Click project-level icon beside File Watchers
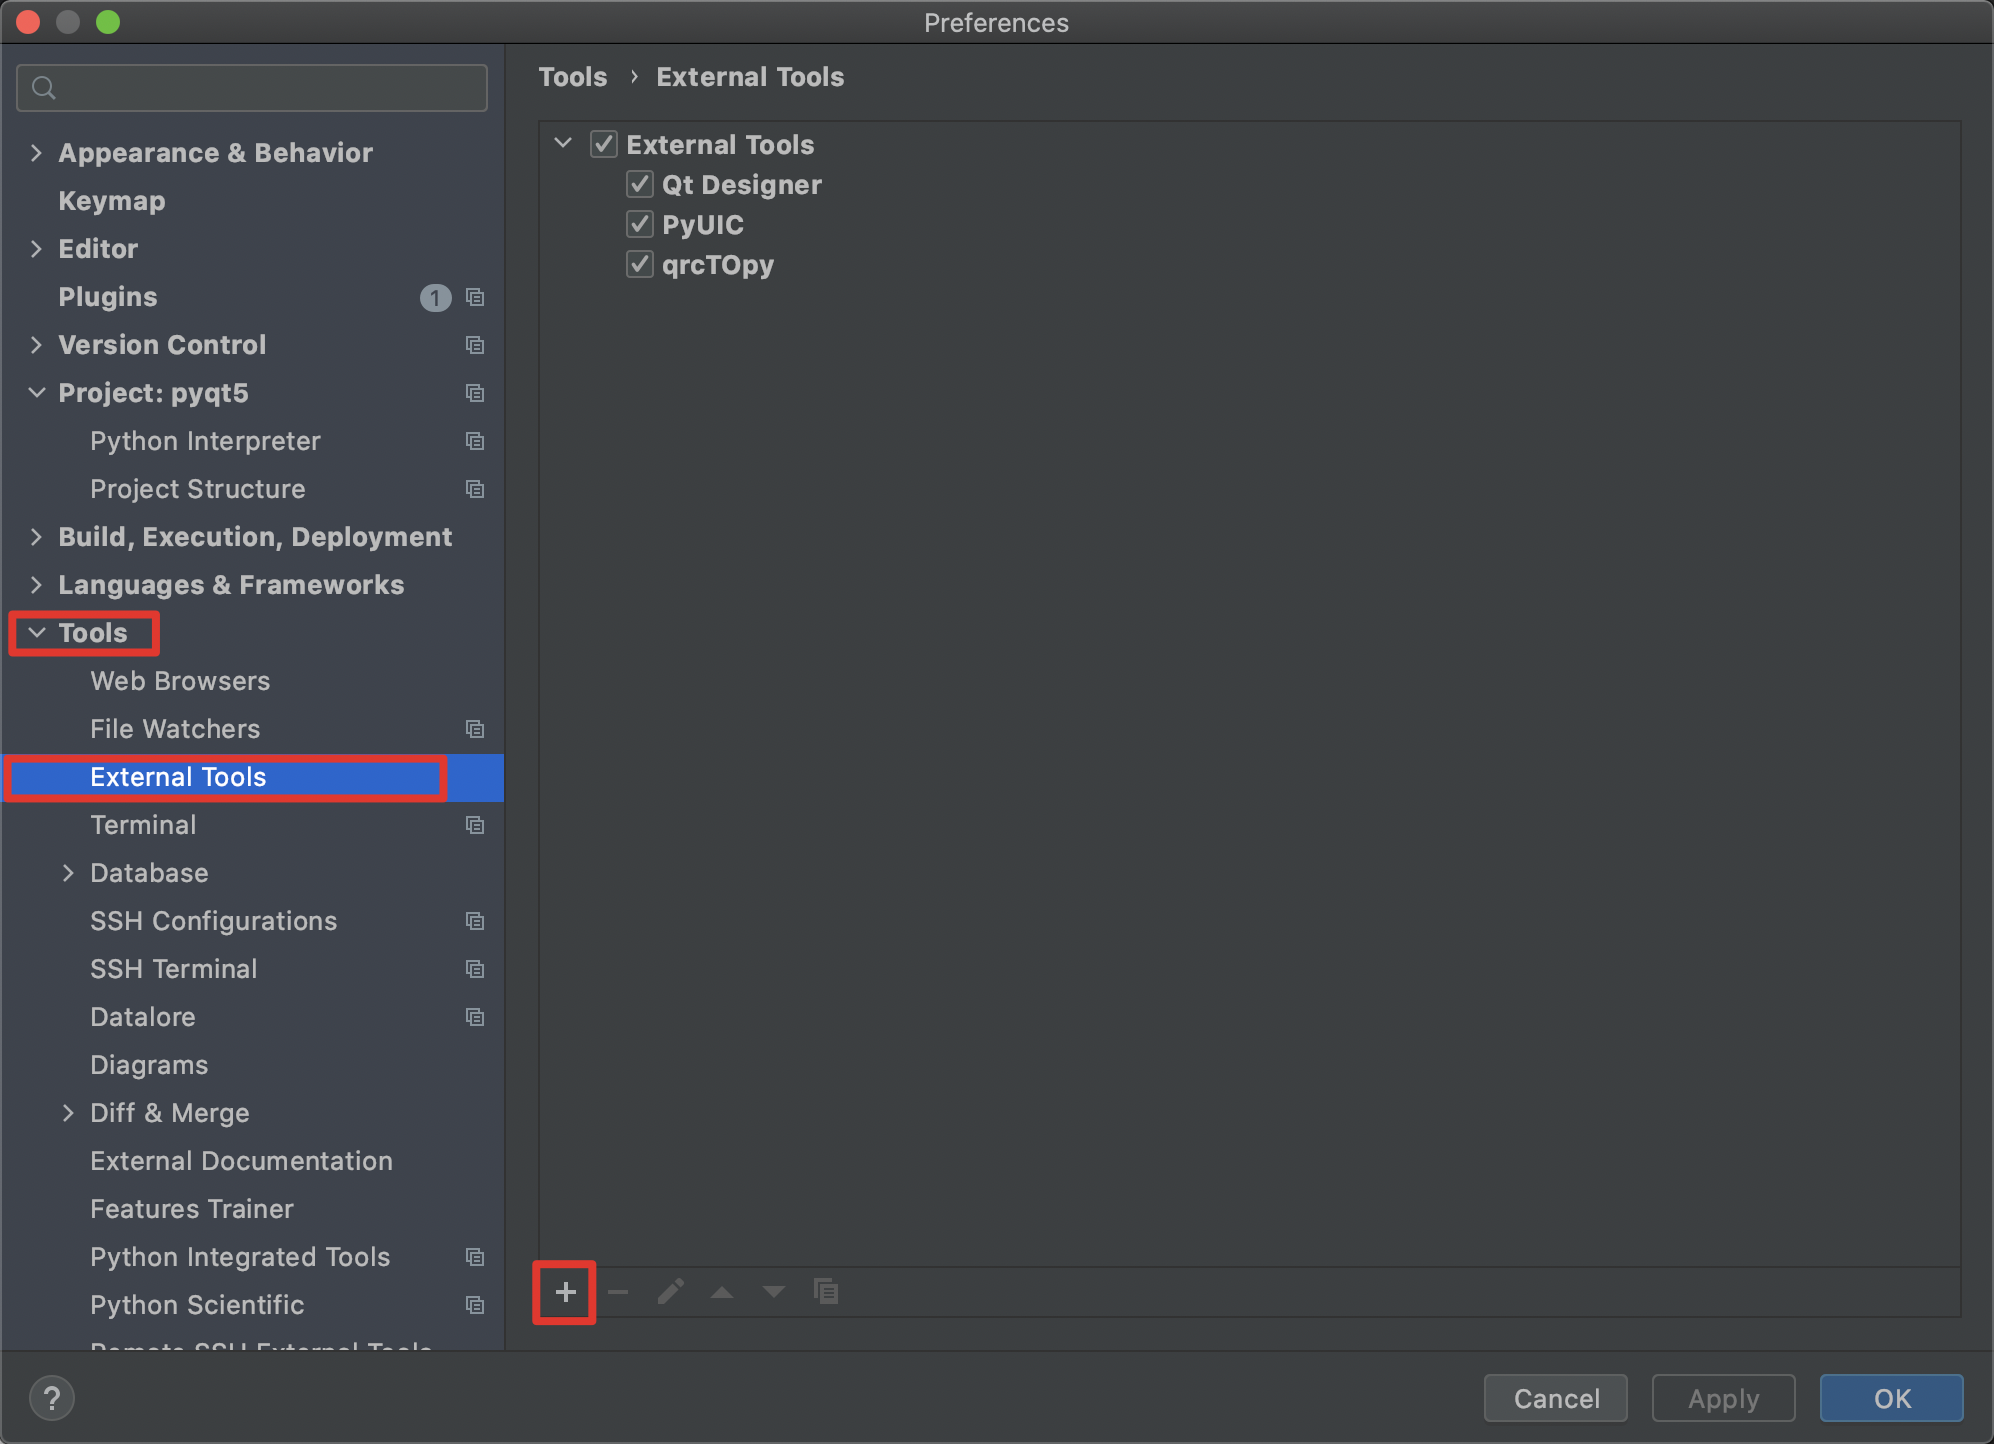 pyautogui.click(x=475, y=729)
